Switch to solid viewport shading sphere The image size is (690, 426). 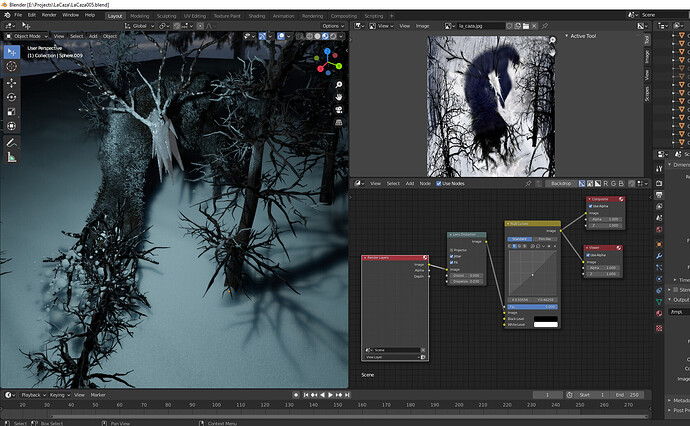[317, 37]
